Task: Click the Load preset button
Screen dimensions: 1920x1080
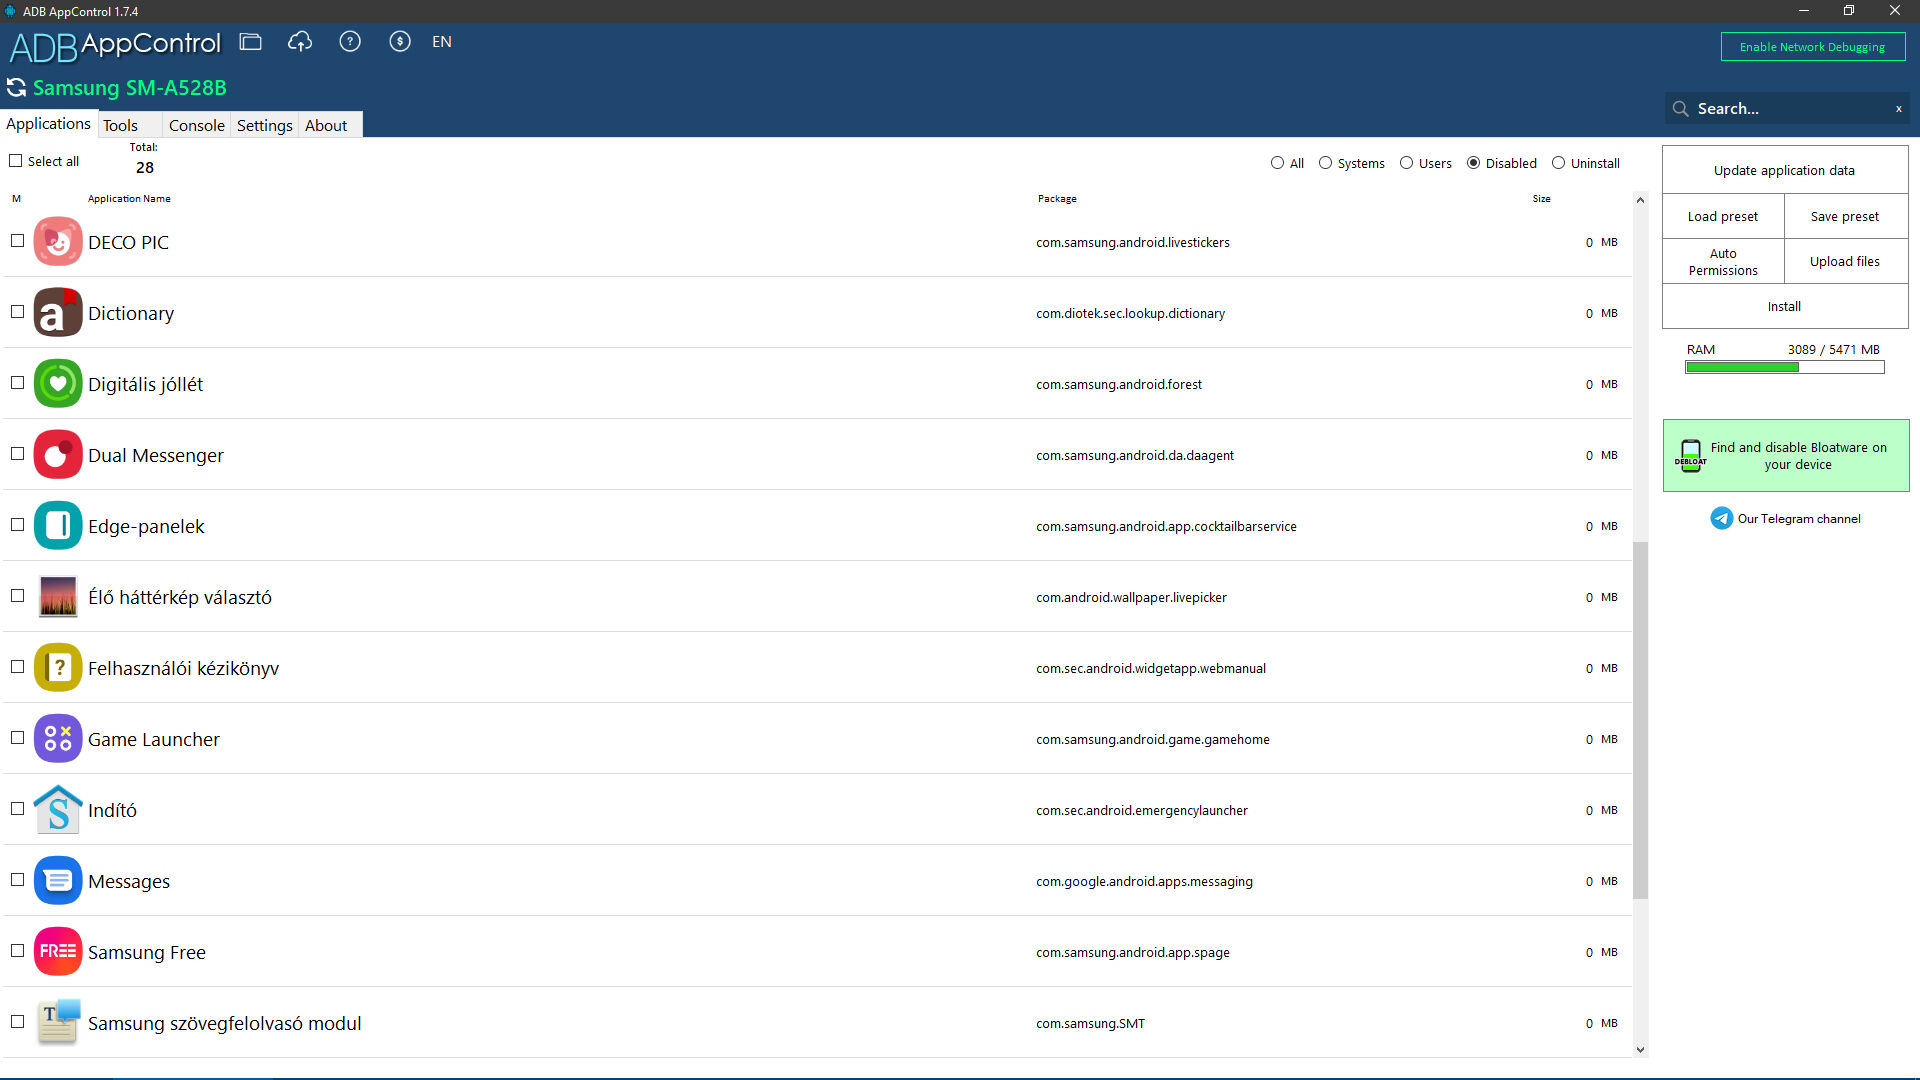Action: (1722, 216)
